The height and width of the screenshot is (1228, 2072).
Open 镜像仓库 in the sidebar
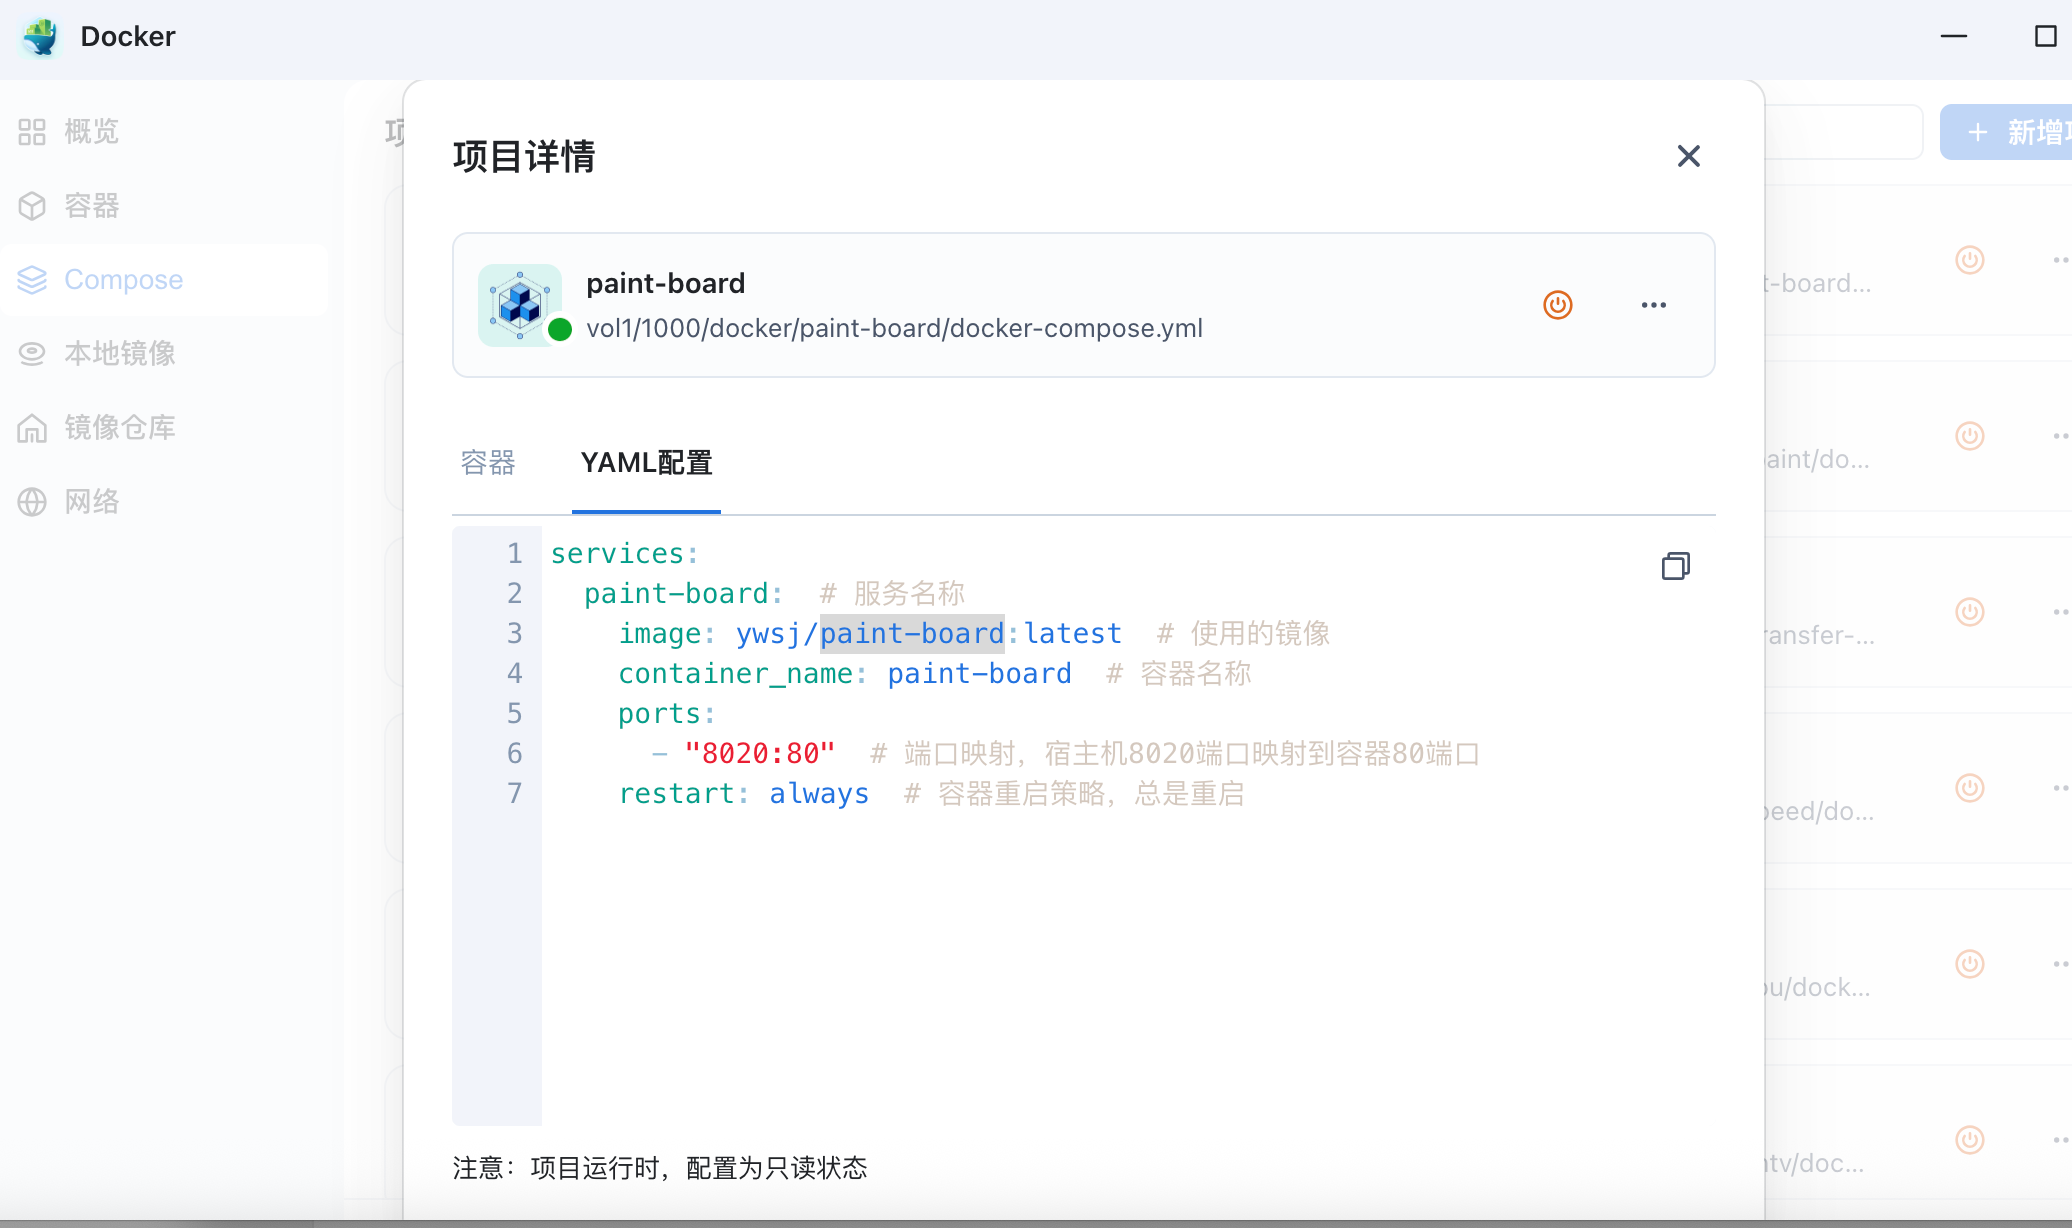point(119,428)
